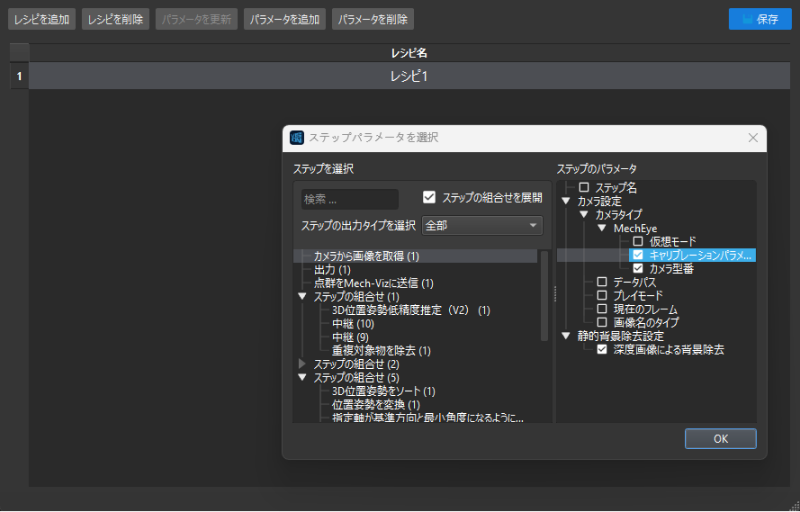
Task: Uncheck the カメラ型番 checkbox
Action: [638, 268]
